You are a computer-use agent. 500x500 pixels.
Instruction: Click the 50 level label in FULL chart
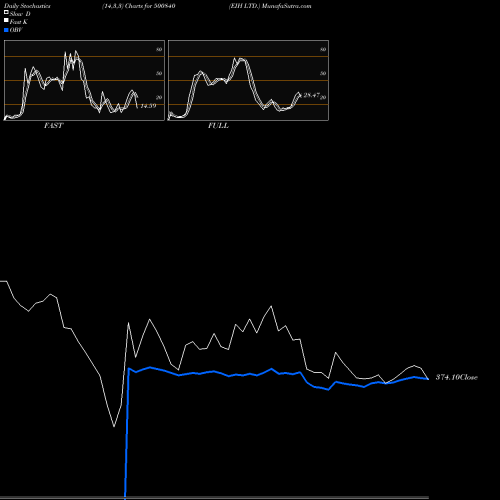[x=323, y=73]
